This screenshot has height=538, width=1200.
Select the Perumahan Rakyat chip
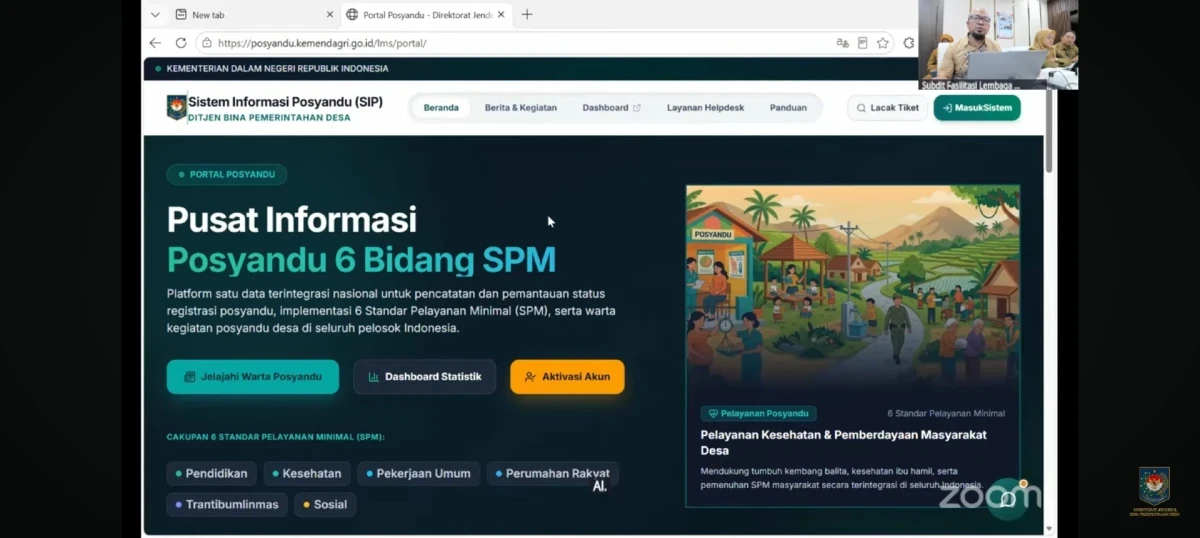(x=552, y=473)
